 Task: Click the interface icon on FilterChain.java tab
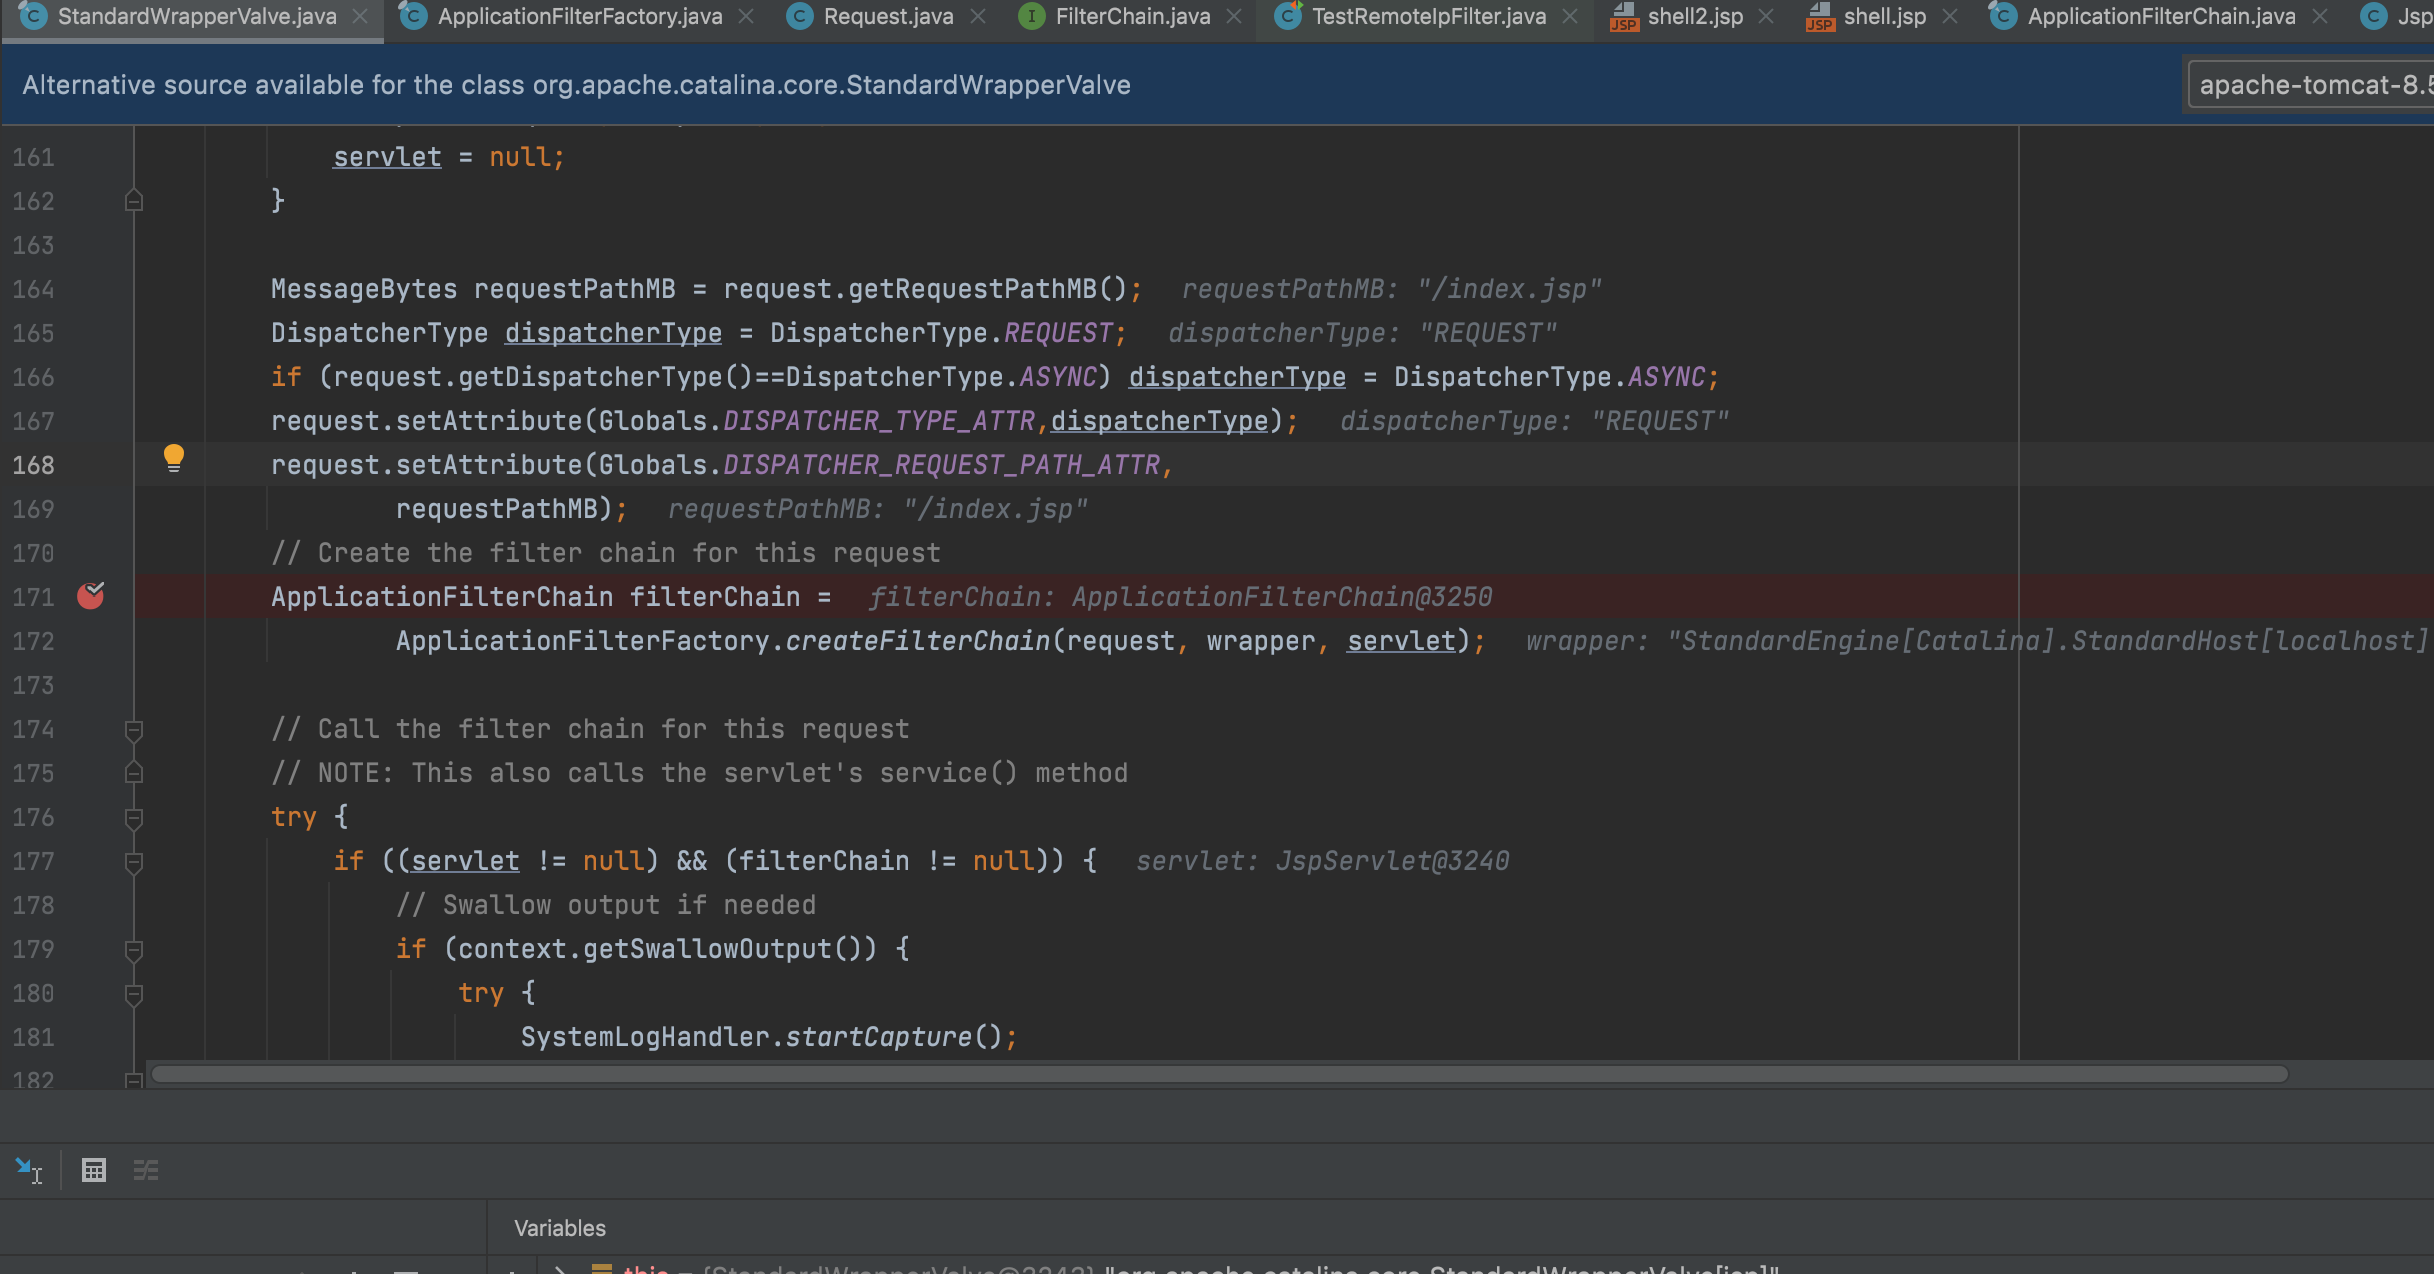point(1031,16)
